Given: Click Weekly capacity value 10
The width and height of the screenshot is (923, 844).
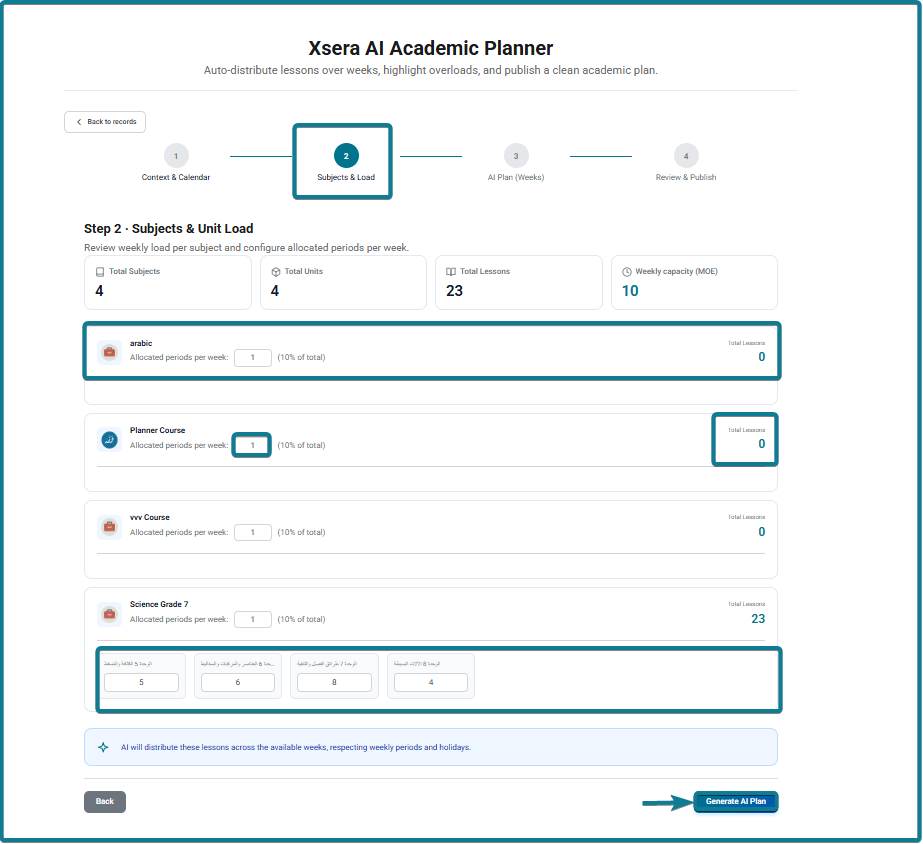Looking at the screenshot, I should pos(630,291).
